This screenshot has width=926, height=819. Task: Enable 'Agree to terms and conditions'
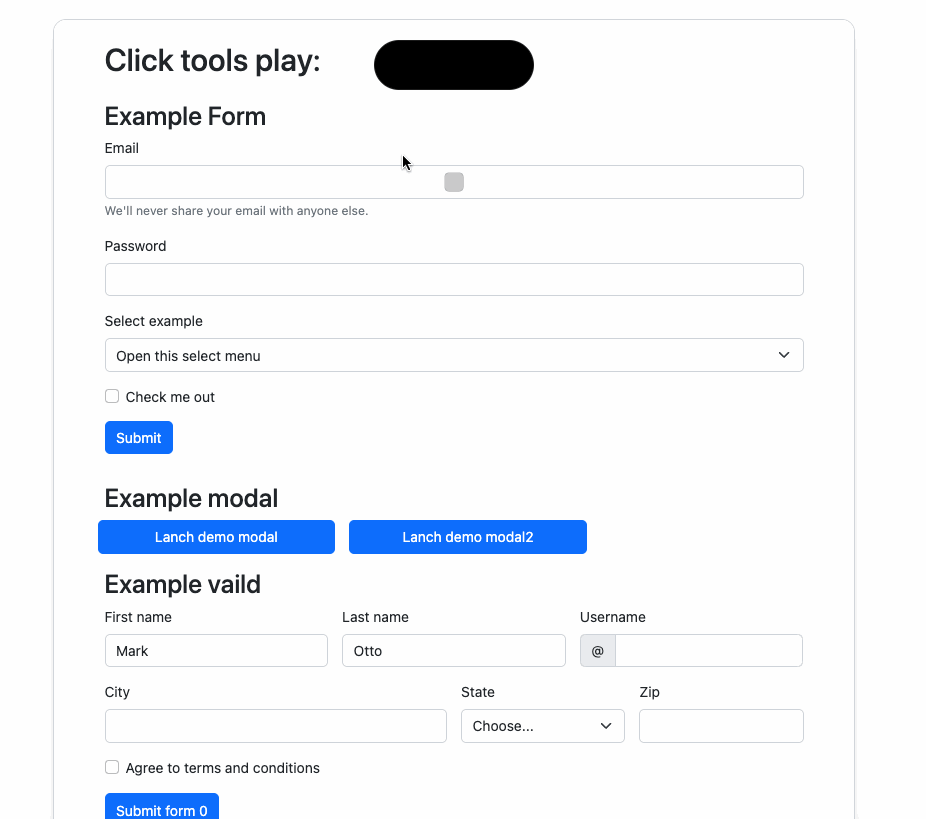tap(111, 767)
